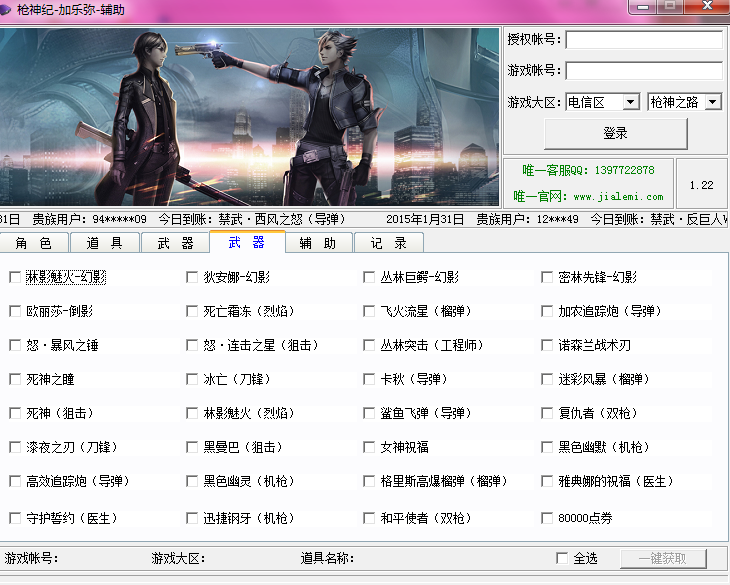Go to the first 武器 tab
Image resolution: width=730 pixels, height=585 pixels.
tap(176, 243)
